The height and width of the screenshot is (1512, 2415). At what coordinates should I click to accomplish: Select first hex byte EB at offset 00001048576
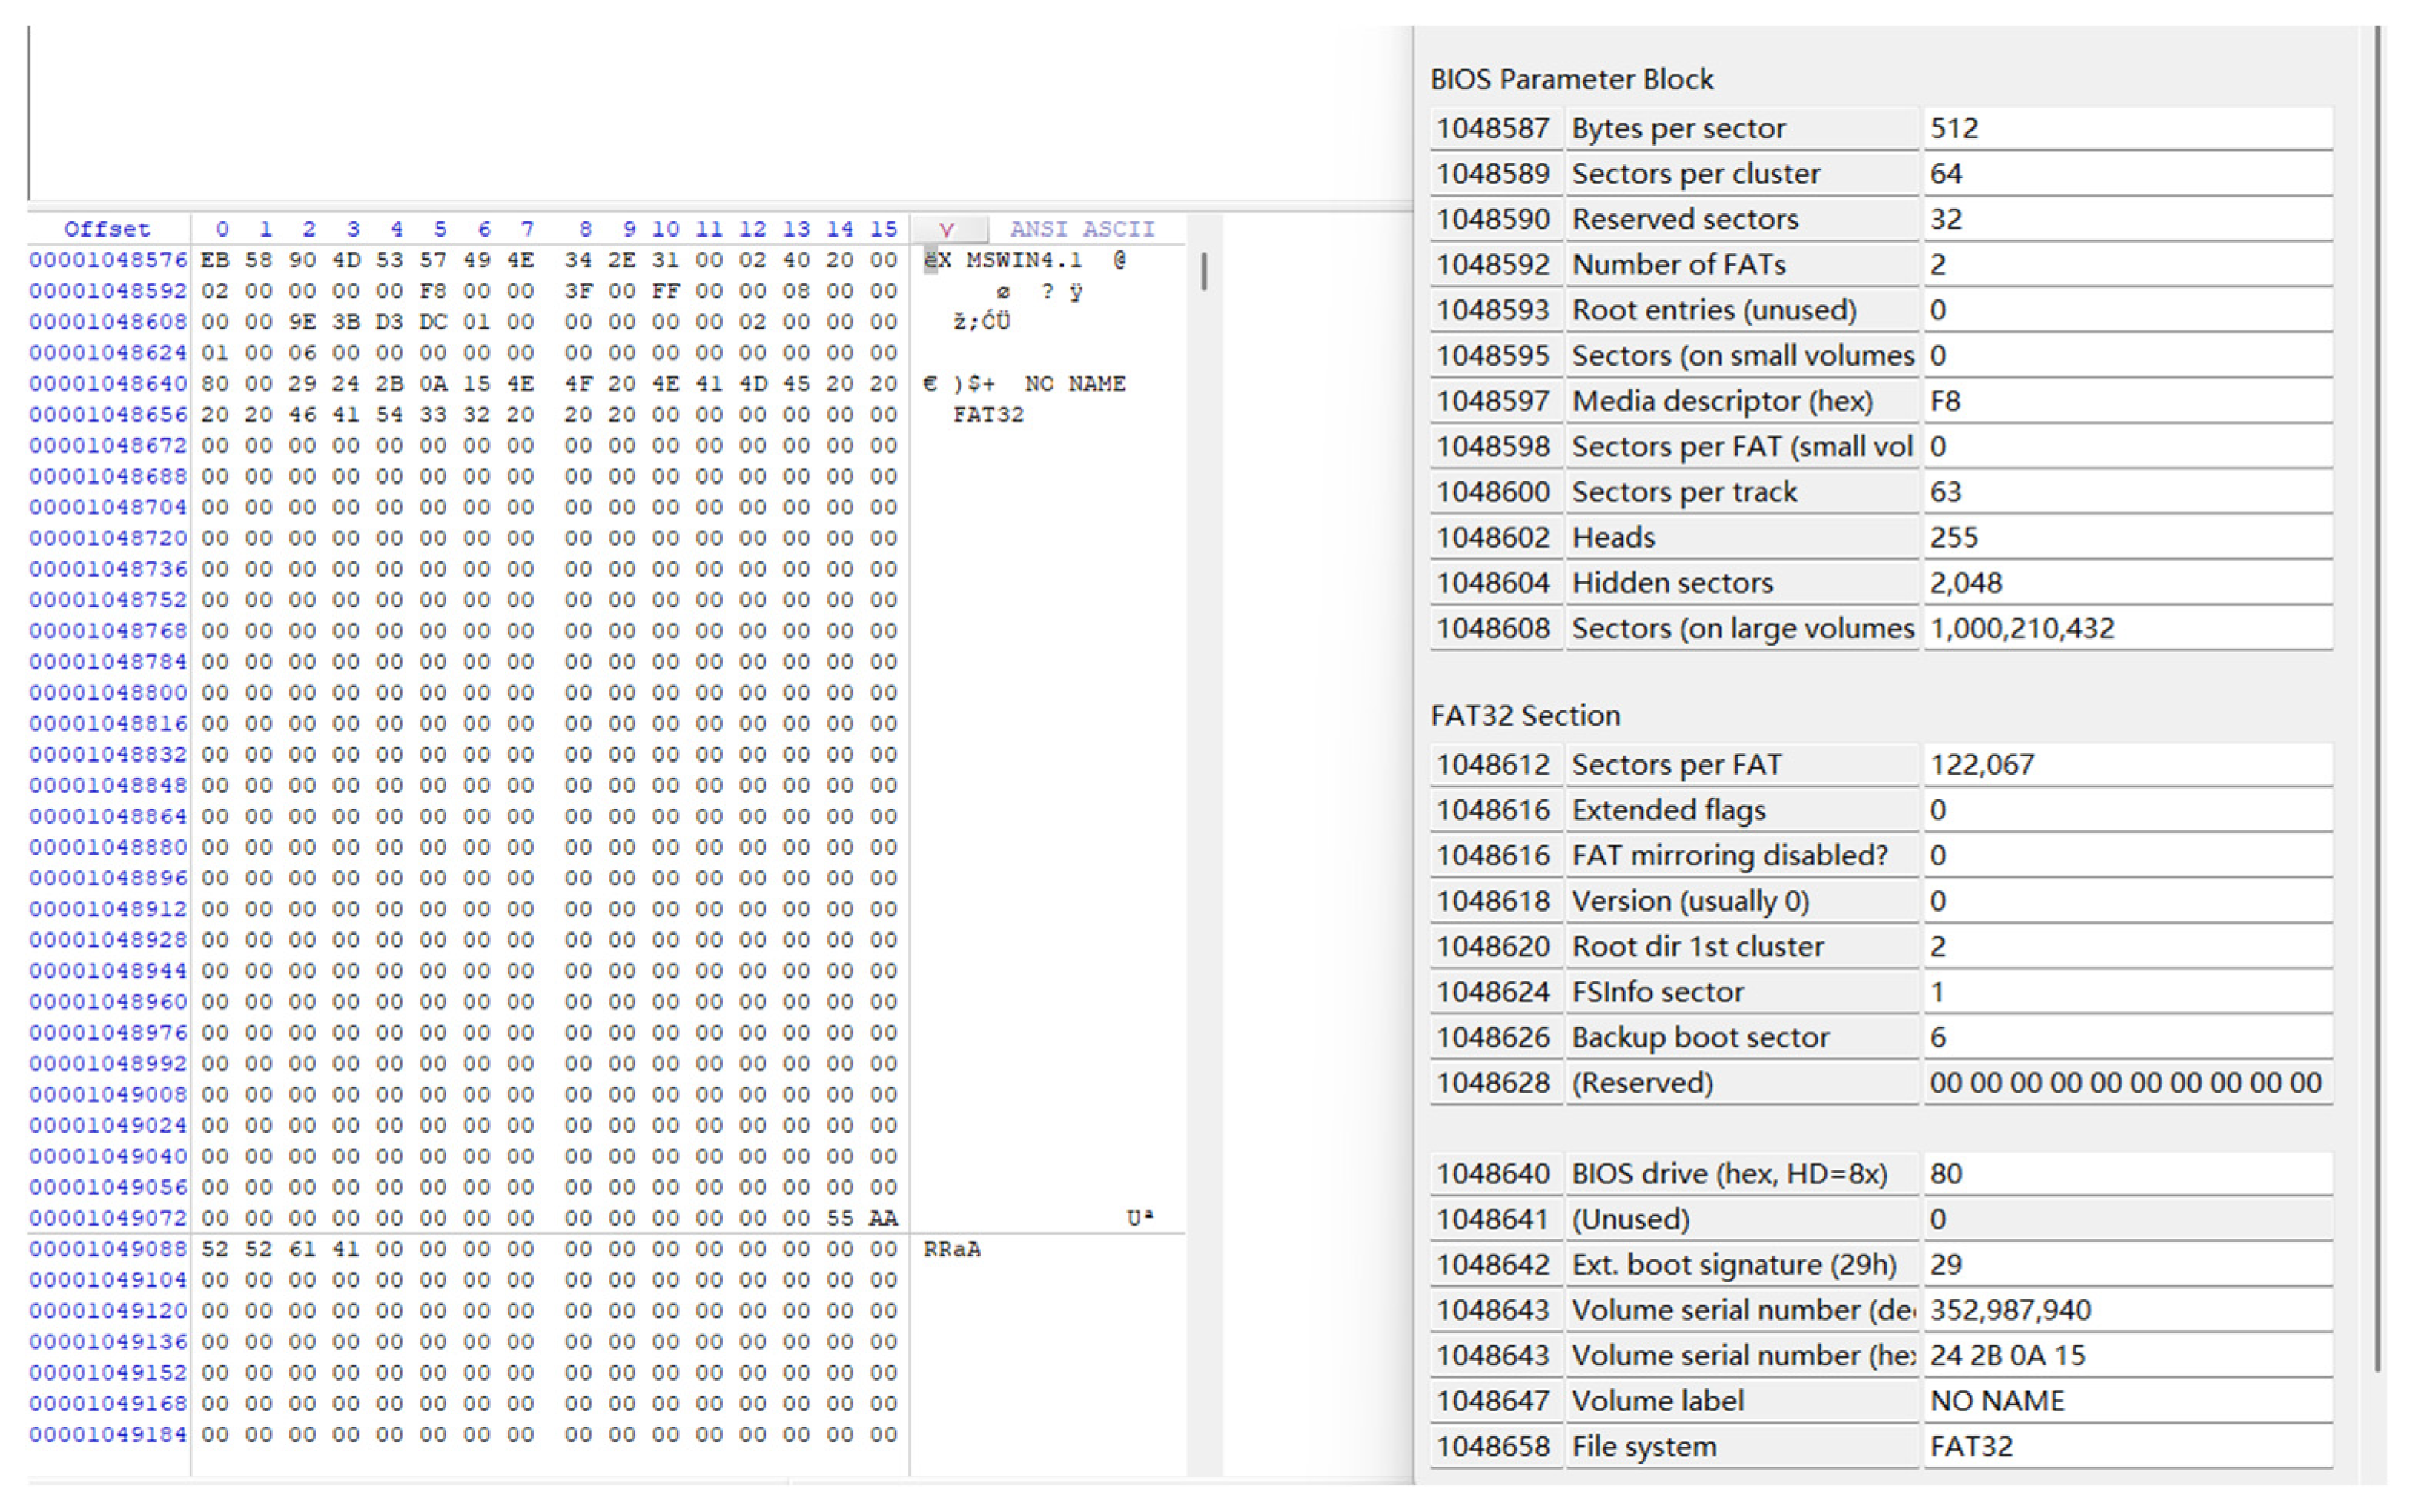point(215,260)
